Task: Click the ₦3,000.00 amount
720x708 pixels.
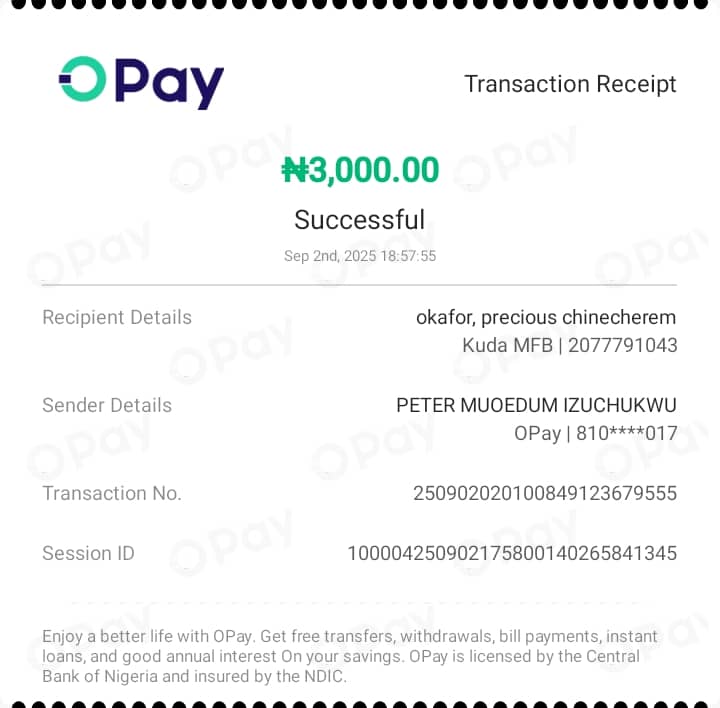Action: pos(360,170)
